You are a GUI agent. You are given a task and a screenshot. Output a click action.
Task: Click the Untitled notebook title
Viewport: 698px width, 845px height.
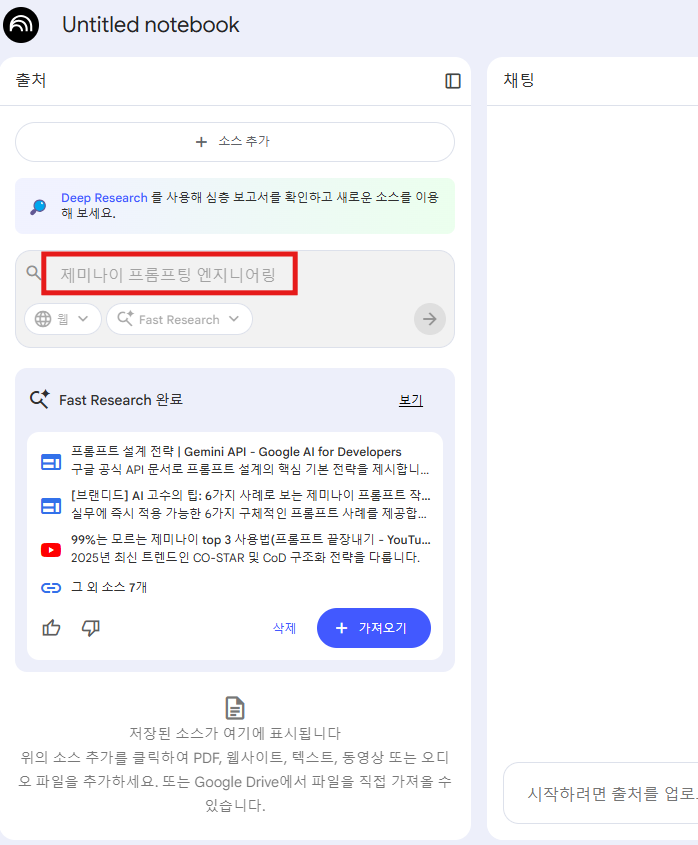150,25
